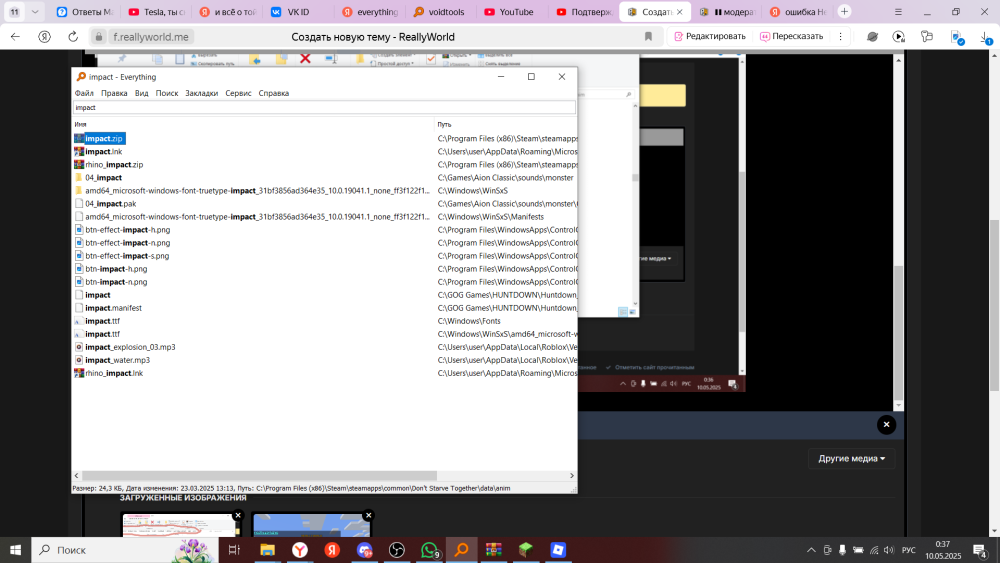Open the Правка menu in Everything
Viewport: 1000px width, 563px height.
click(x=114, y=93)
